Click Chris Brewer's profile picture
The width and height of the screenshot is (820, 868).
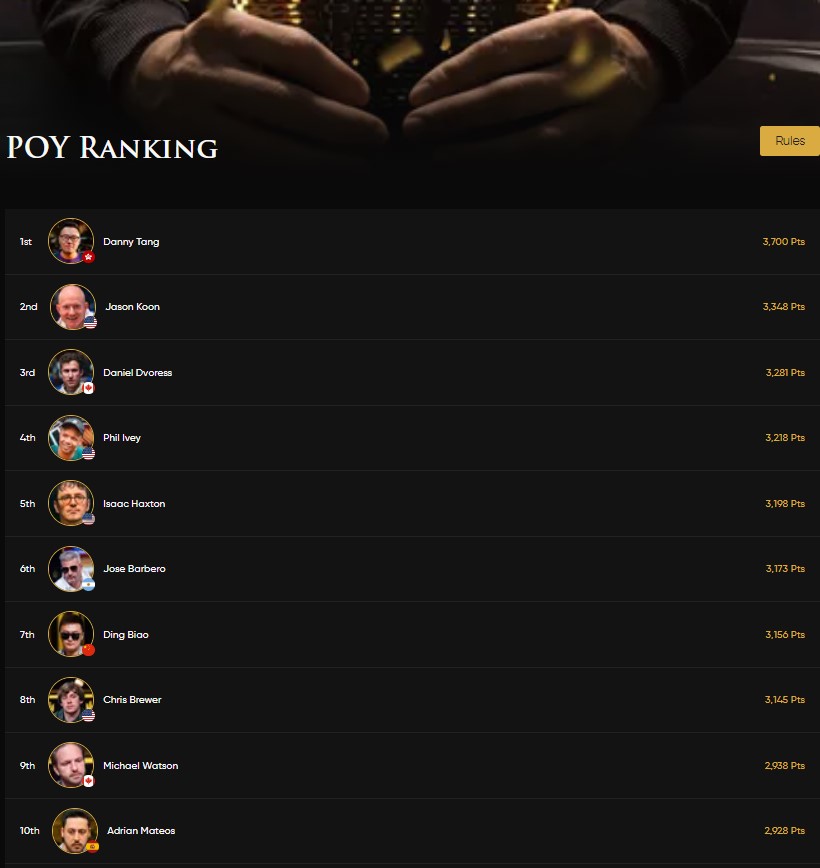click(71, 700)
